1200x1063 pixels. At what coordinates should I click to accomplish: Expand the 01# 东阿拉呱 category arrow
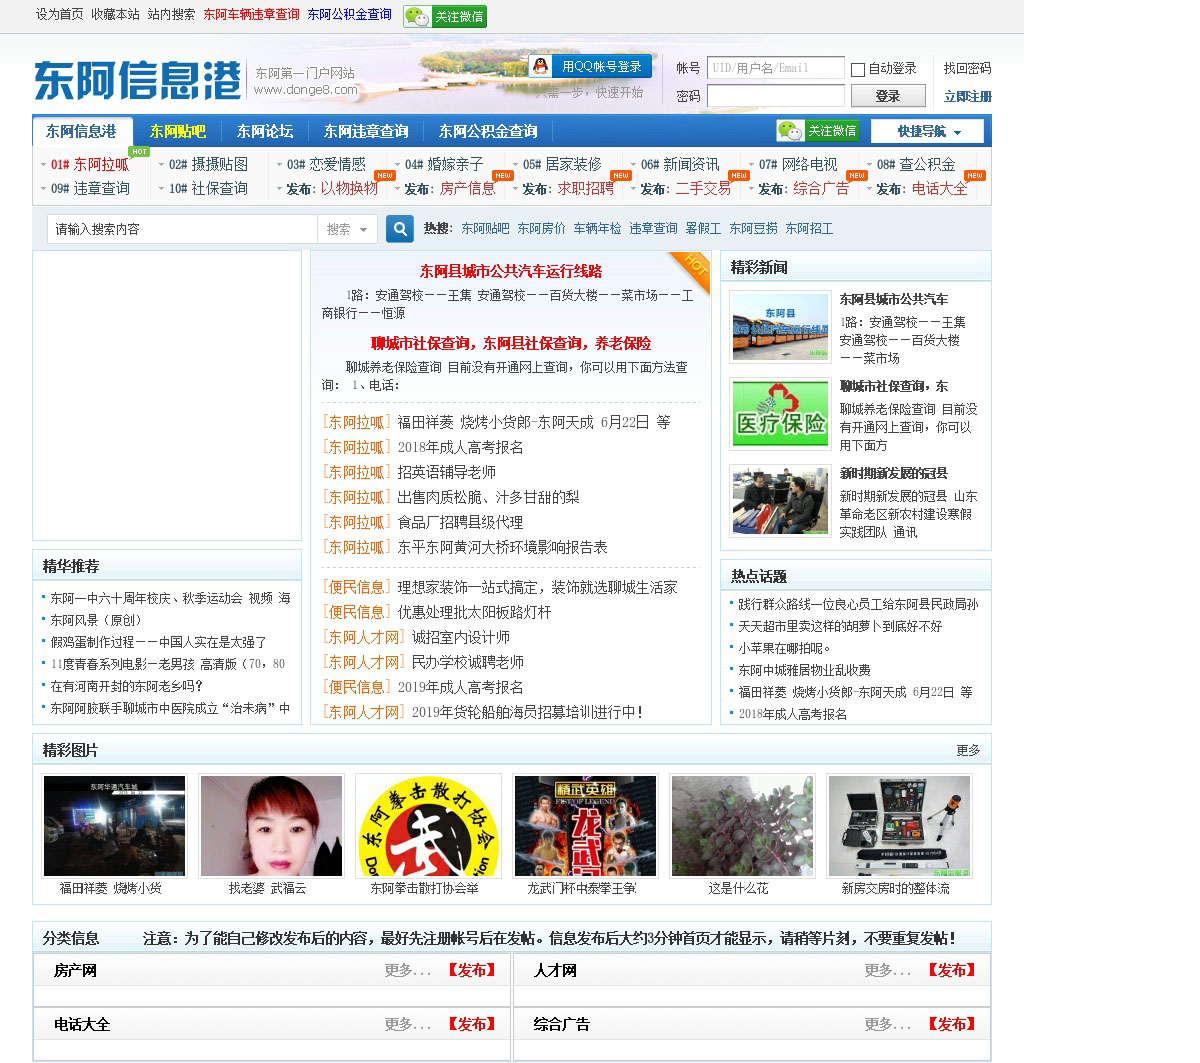[x=43, y=165]
